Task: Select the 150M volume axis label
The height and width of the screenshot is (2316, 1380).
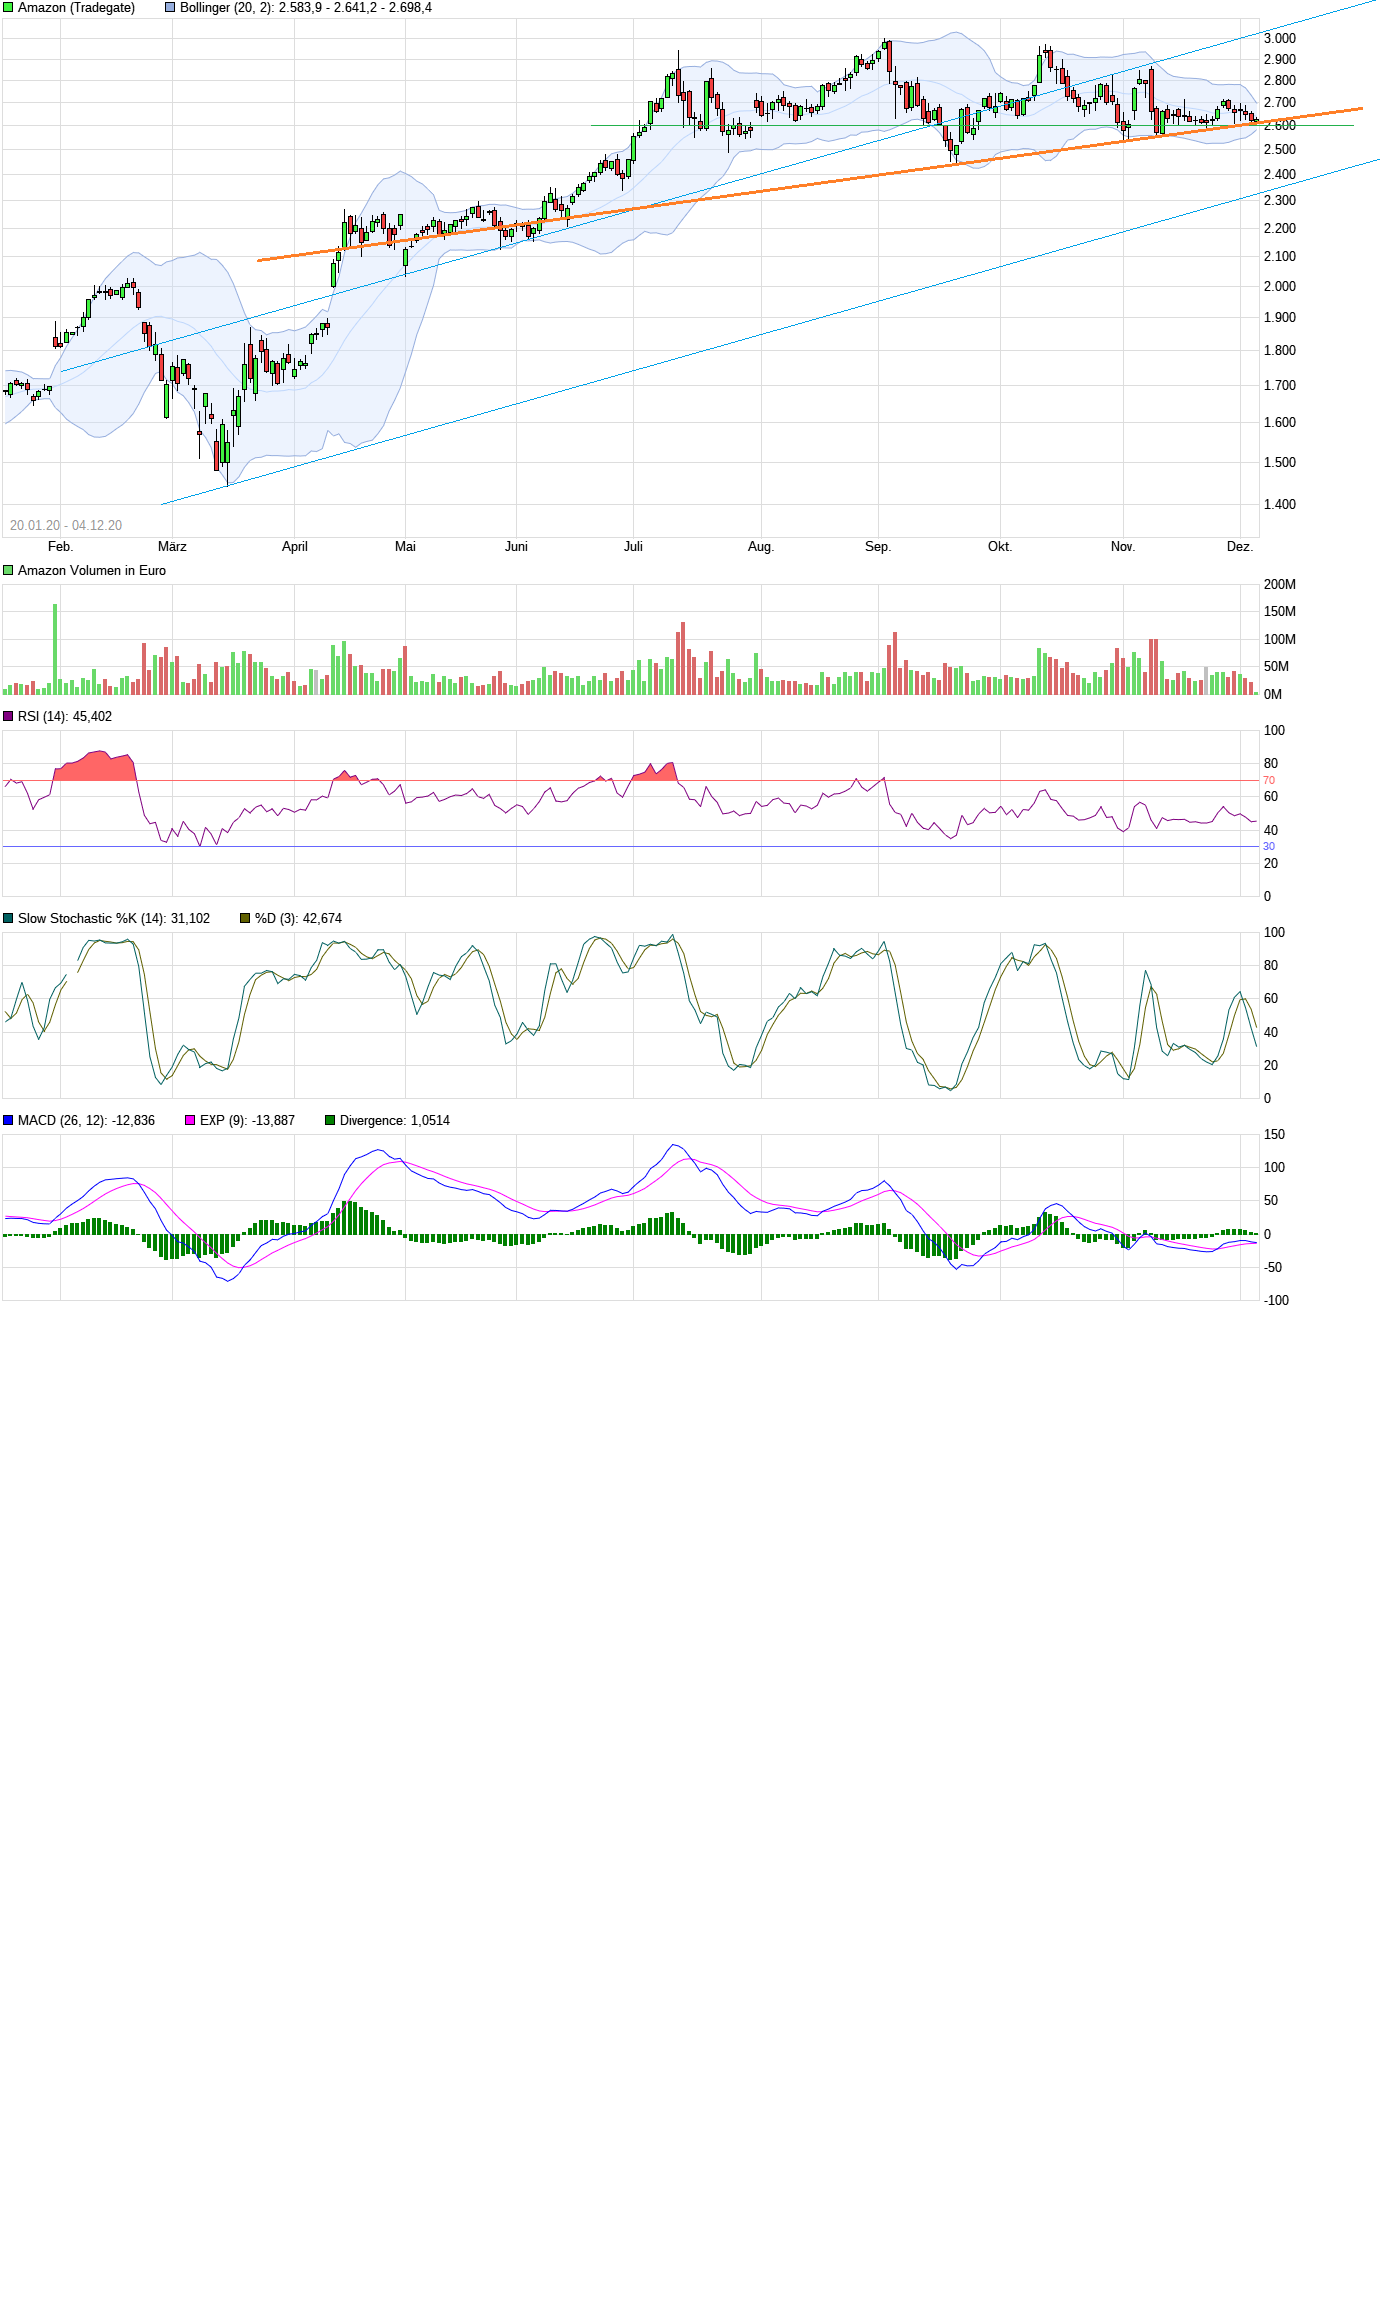Action: (1280, 612)
